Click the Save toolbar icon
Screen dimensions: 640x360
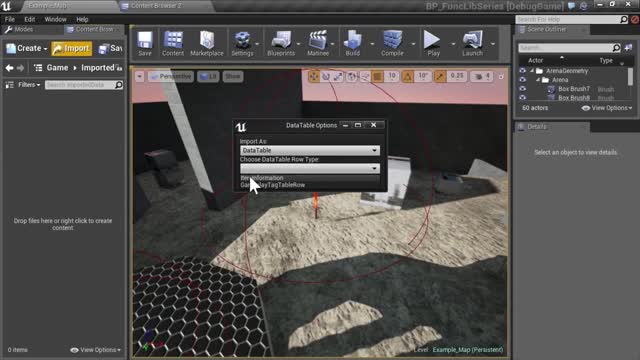tap(144, 43)
